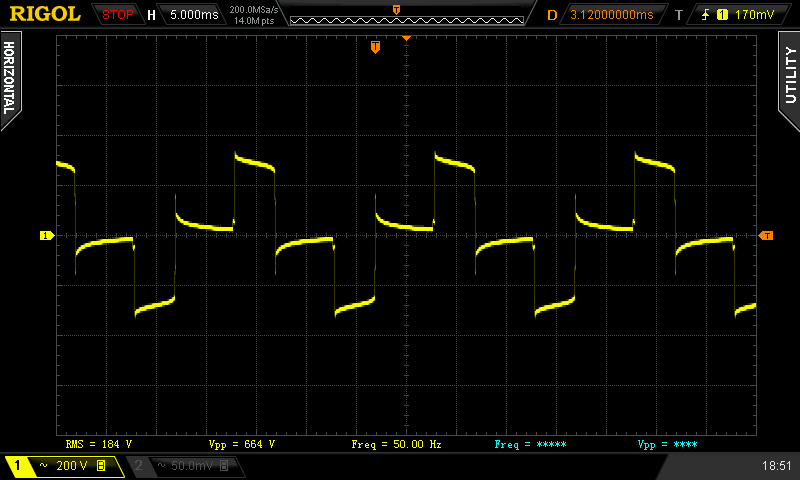800x480 pixels.
Task: Click the RMS = 184 V measurement
Action: pyautogui.click(x=99, y=443)
